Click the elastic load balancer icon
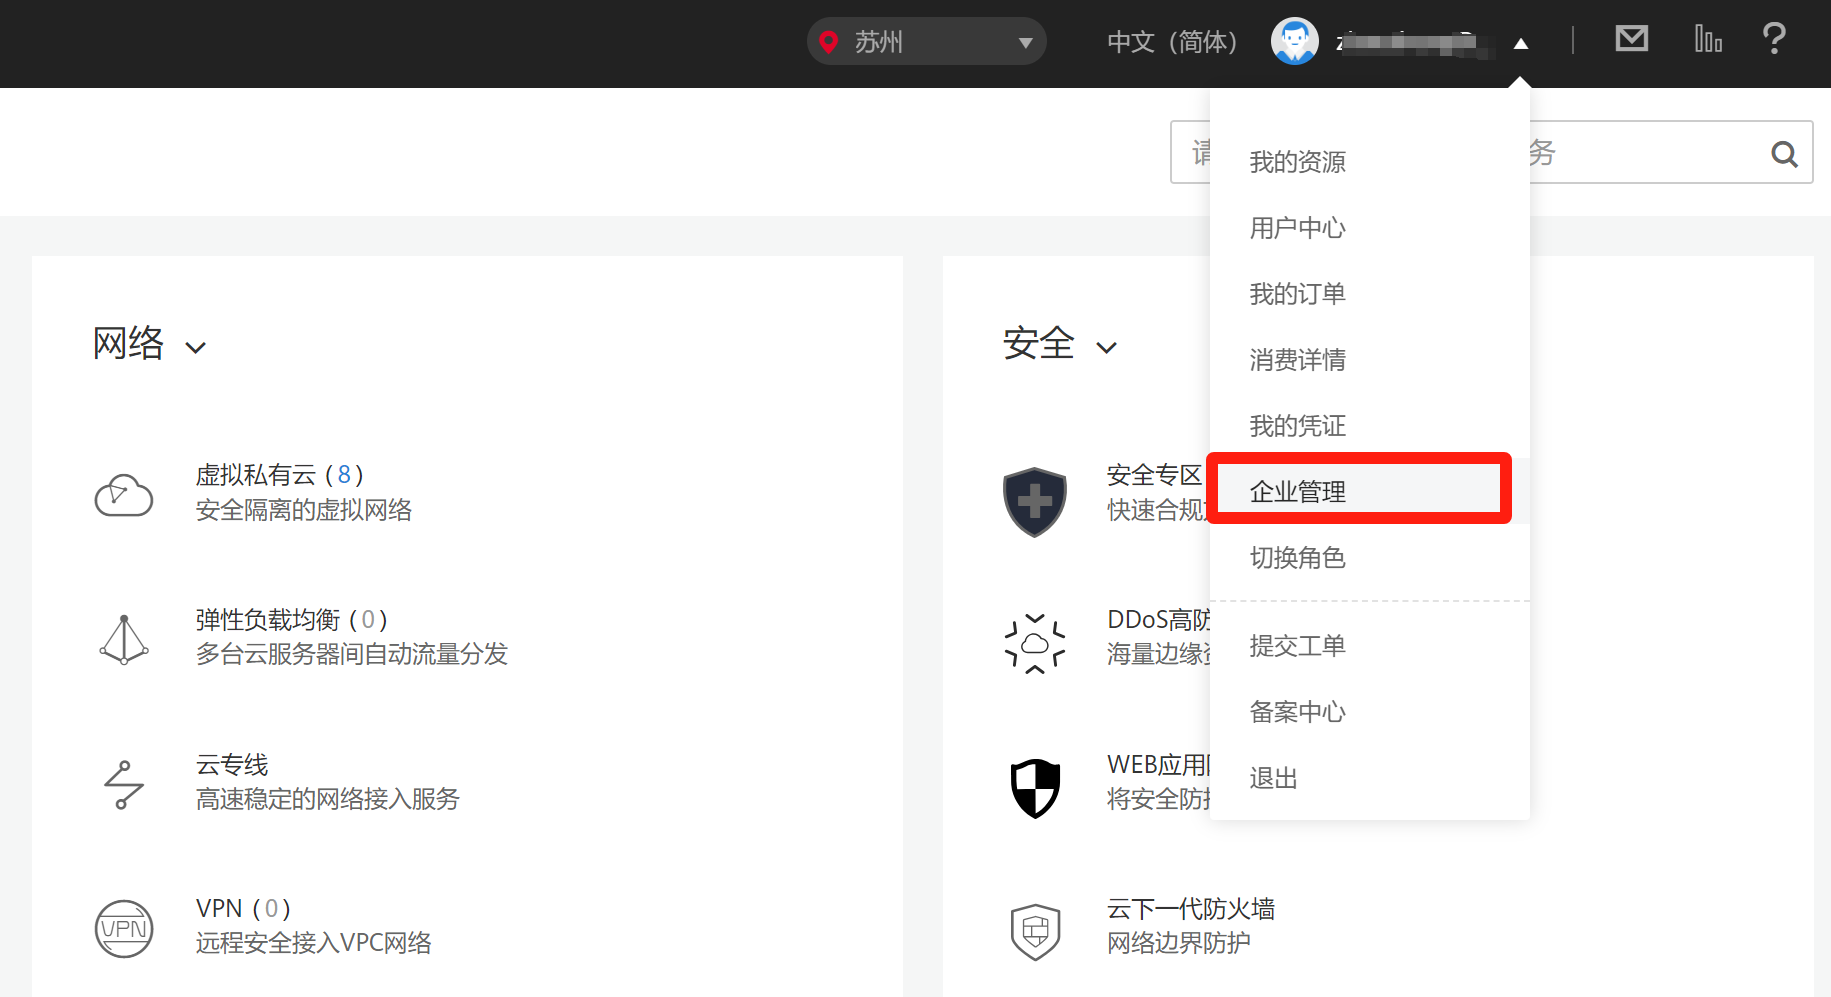This screenshot has height=997, width=1831. tap(124, 640)
